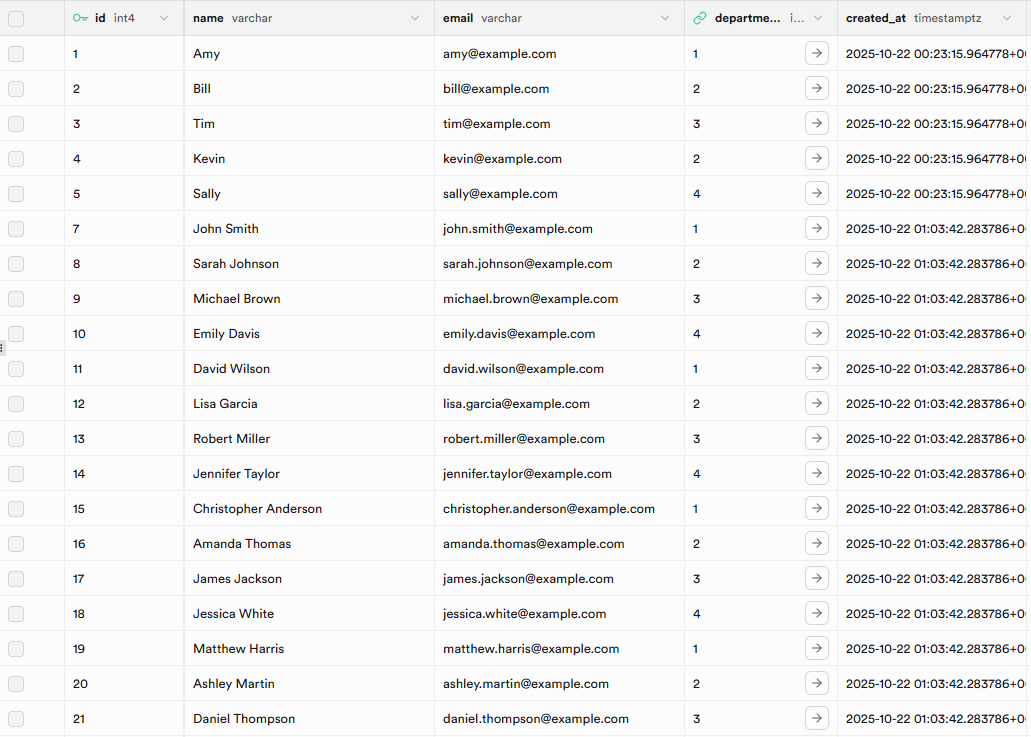Toggle the select-all checkbox in the header
1031x737 pixels.
coord(14,17)
